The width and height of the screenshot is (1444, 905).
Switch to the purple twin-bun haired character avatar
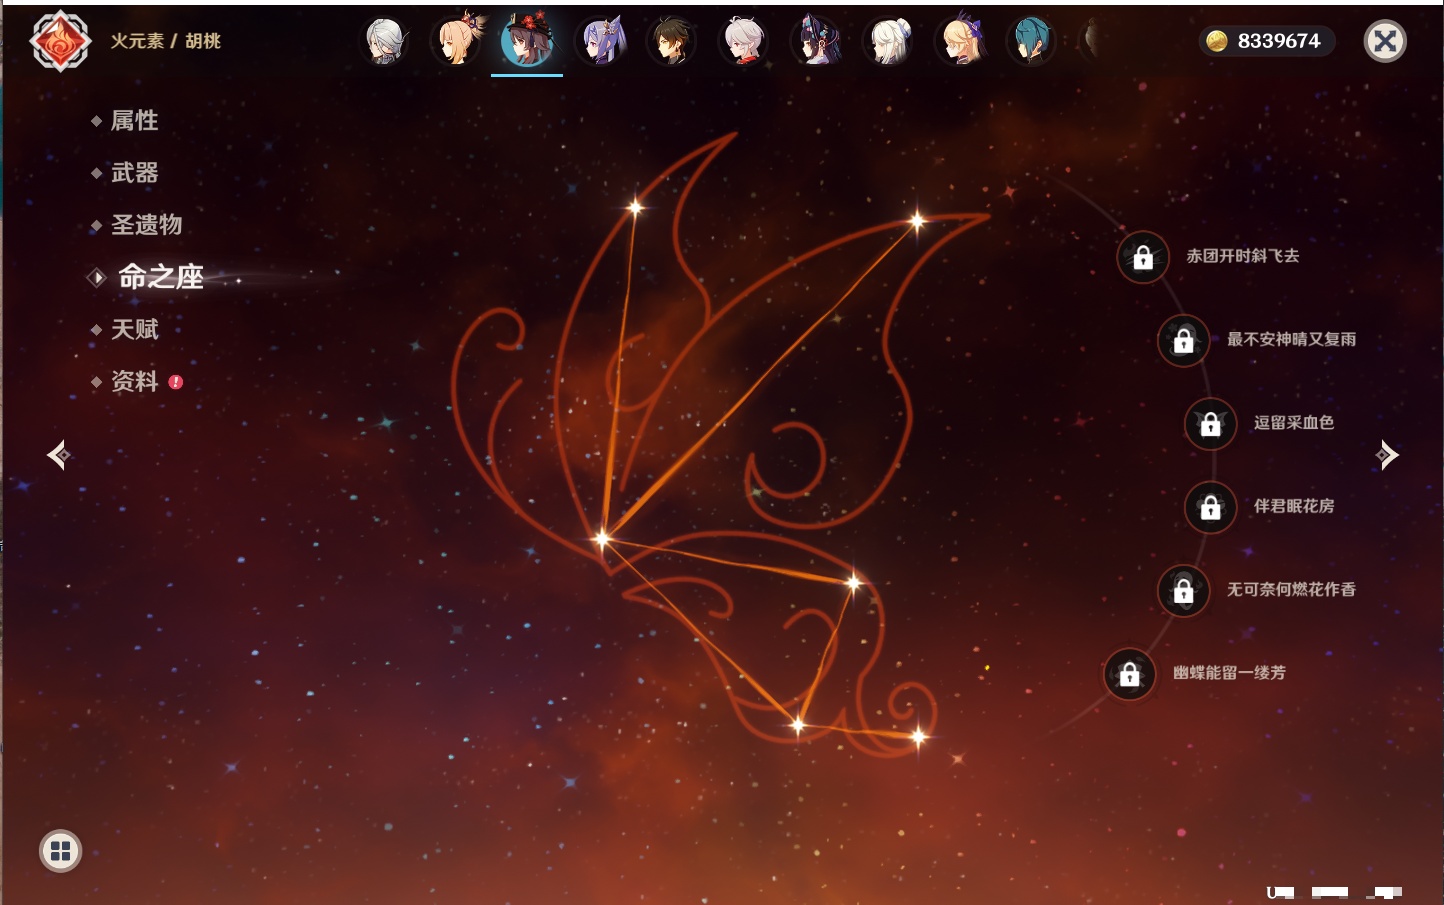tap(601, 41)
